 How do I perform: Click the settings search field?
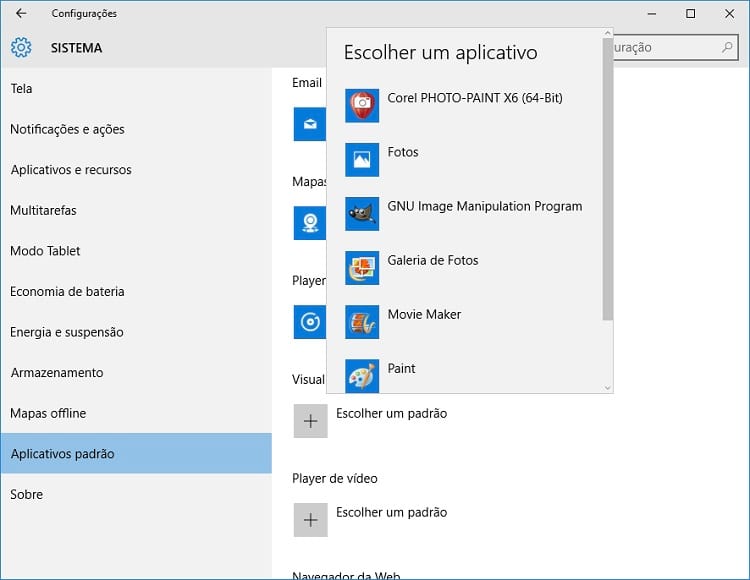[x=676, y=47]
